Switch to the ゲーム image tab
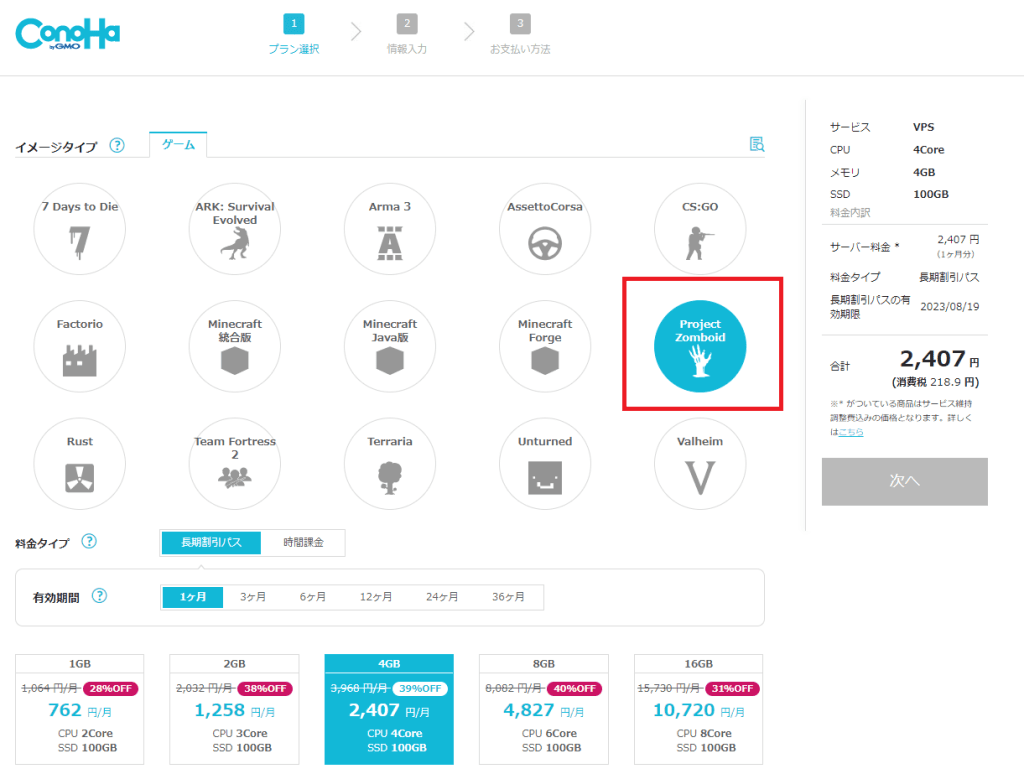Screen dimensions: 1024x774 (178, 144)
